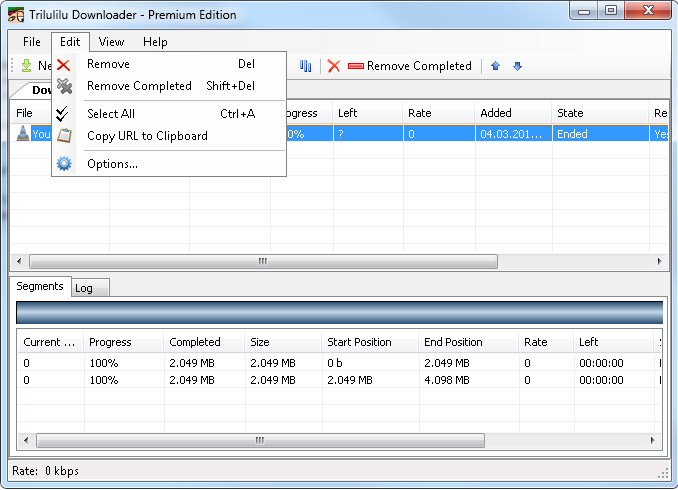Switch to the Segments tab
Screen dimensions: 678x490
[x=40, y=286]
